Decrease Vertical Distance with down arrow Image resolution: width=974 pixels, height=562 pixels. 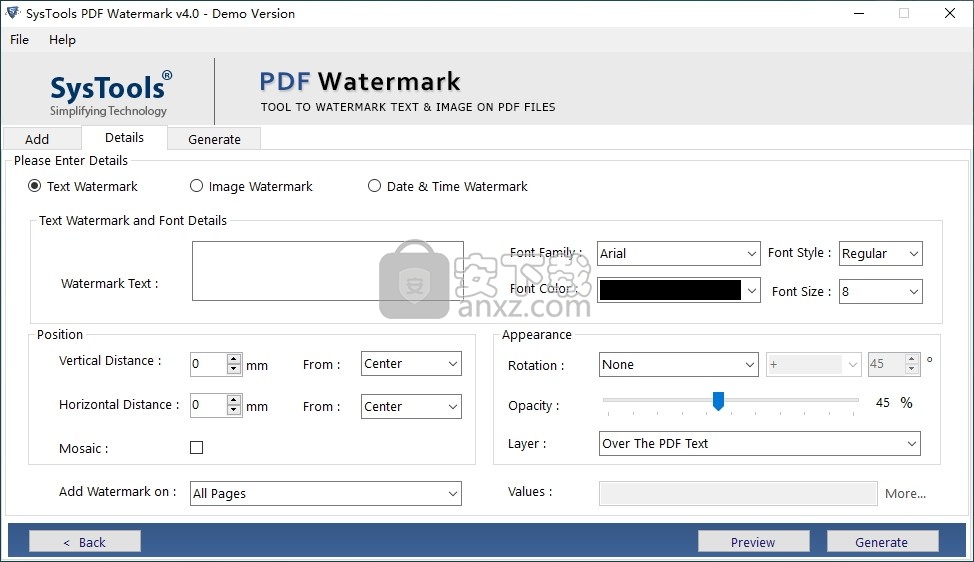pyautogui.click(x=234, y=369)
